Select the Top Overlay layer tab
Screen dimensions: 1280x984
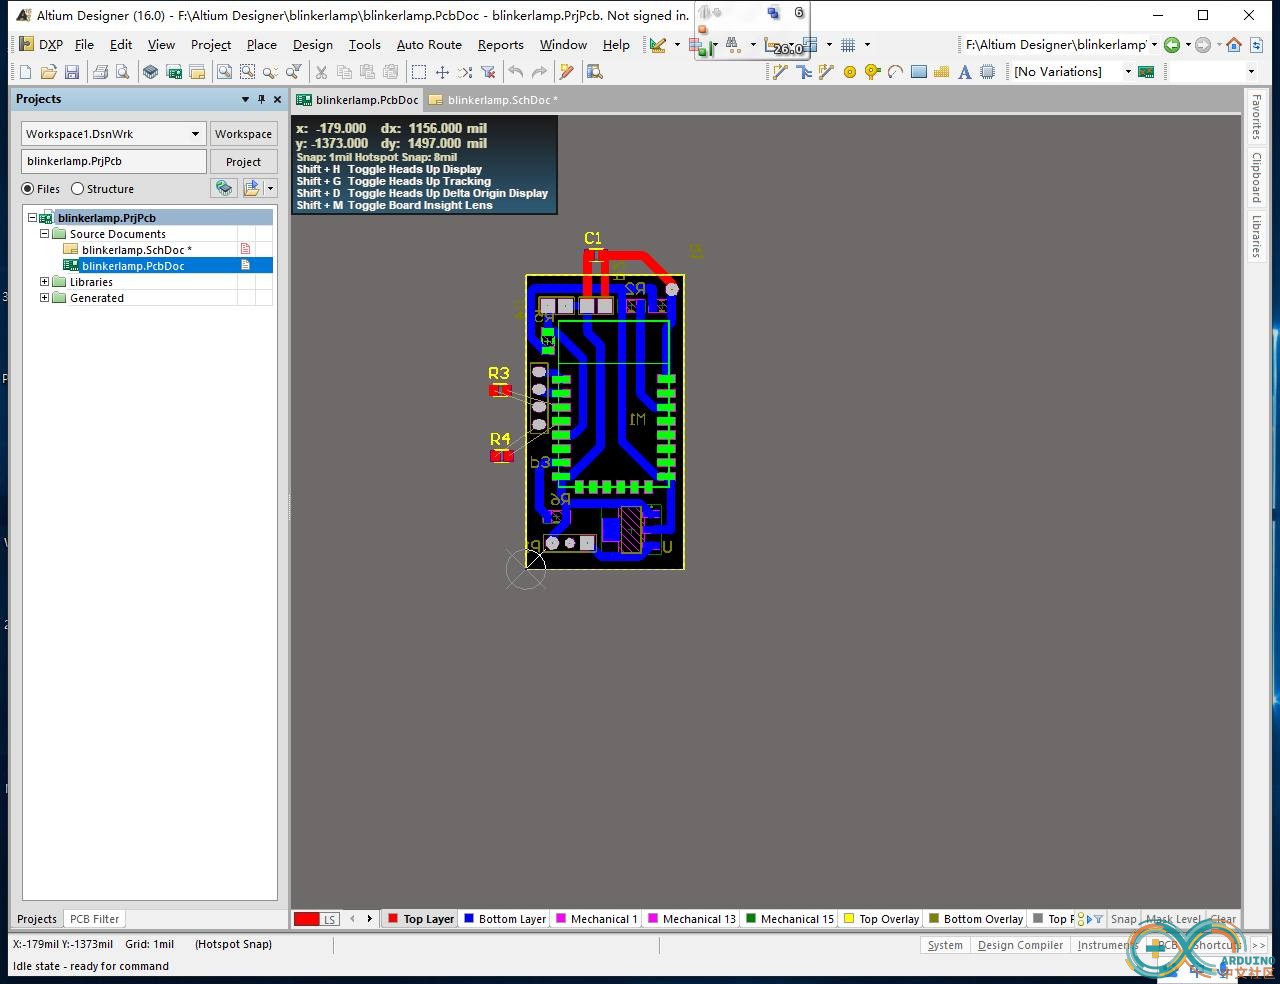[881, 919]
